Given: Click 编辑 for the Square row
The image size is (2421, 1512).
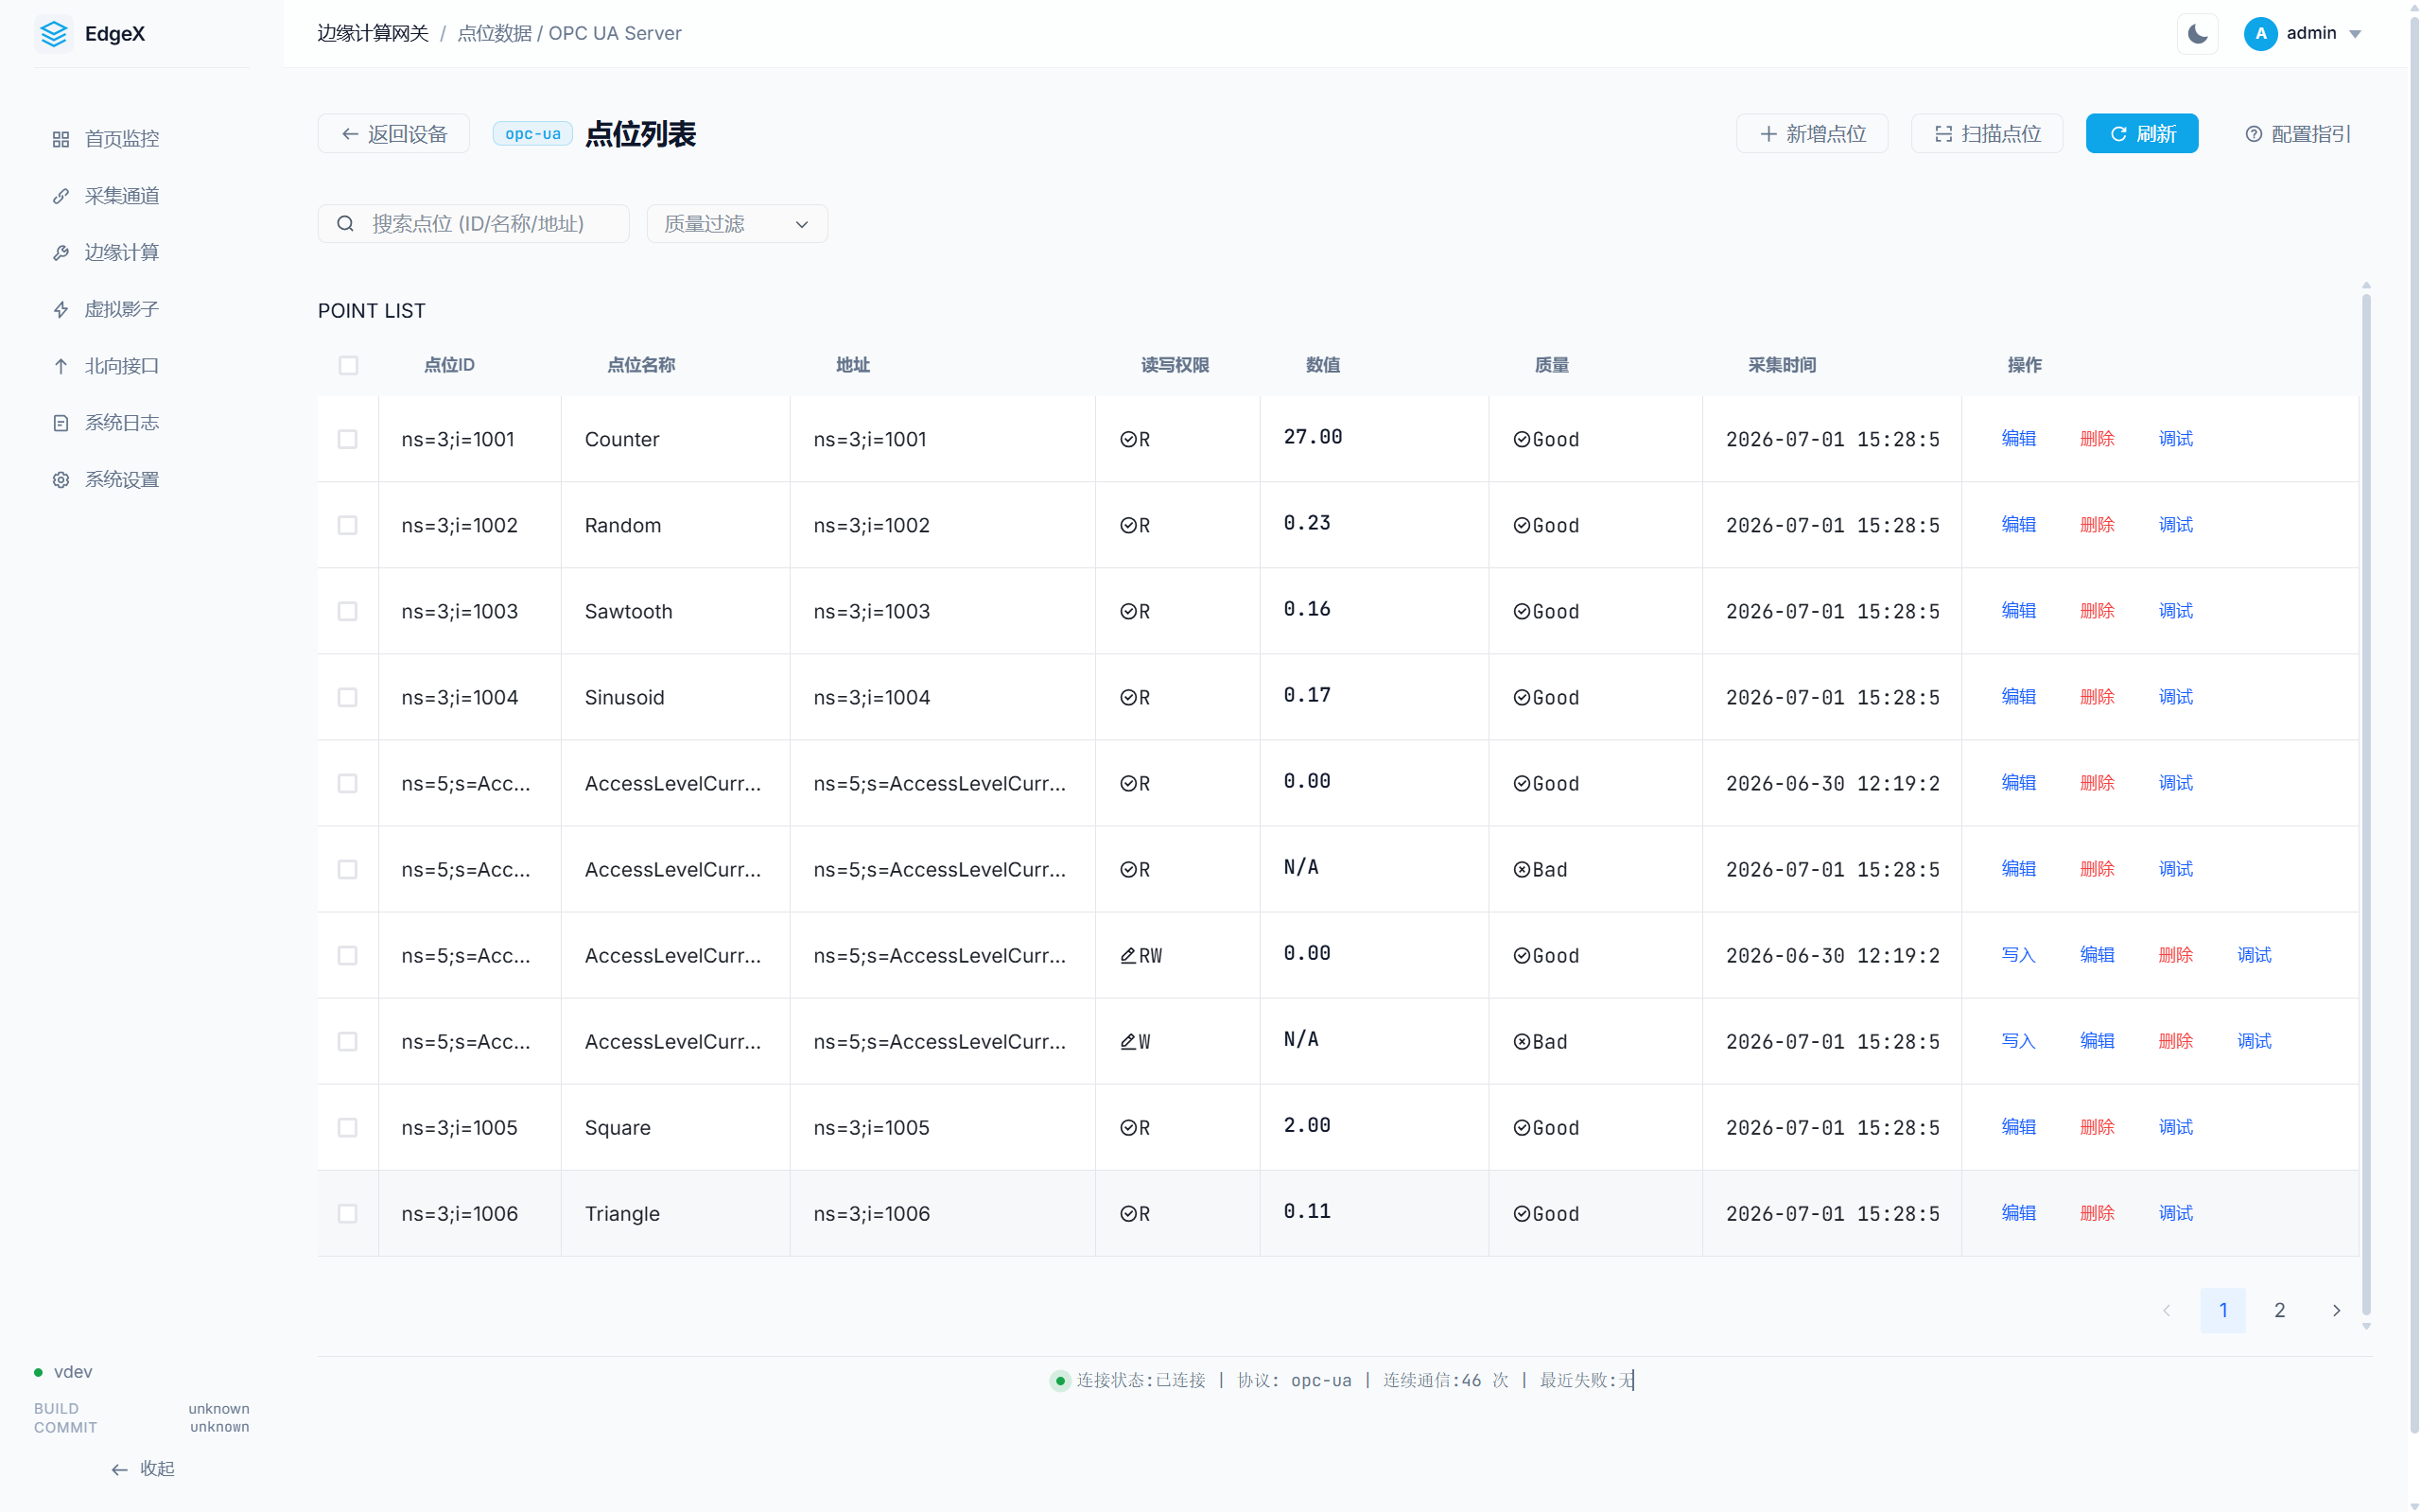Looking at the screenshot, I should point(2018,1127).
